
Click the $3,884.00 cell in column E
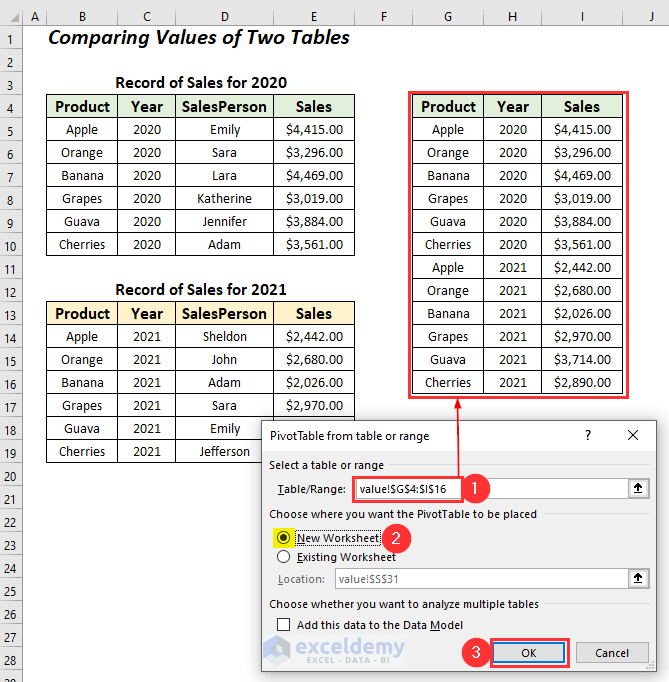coord(314,221)
